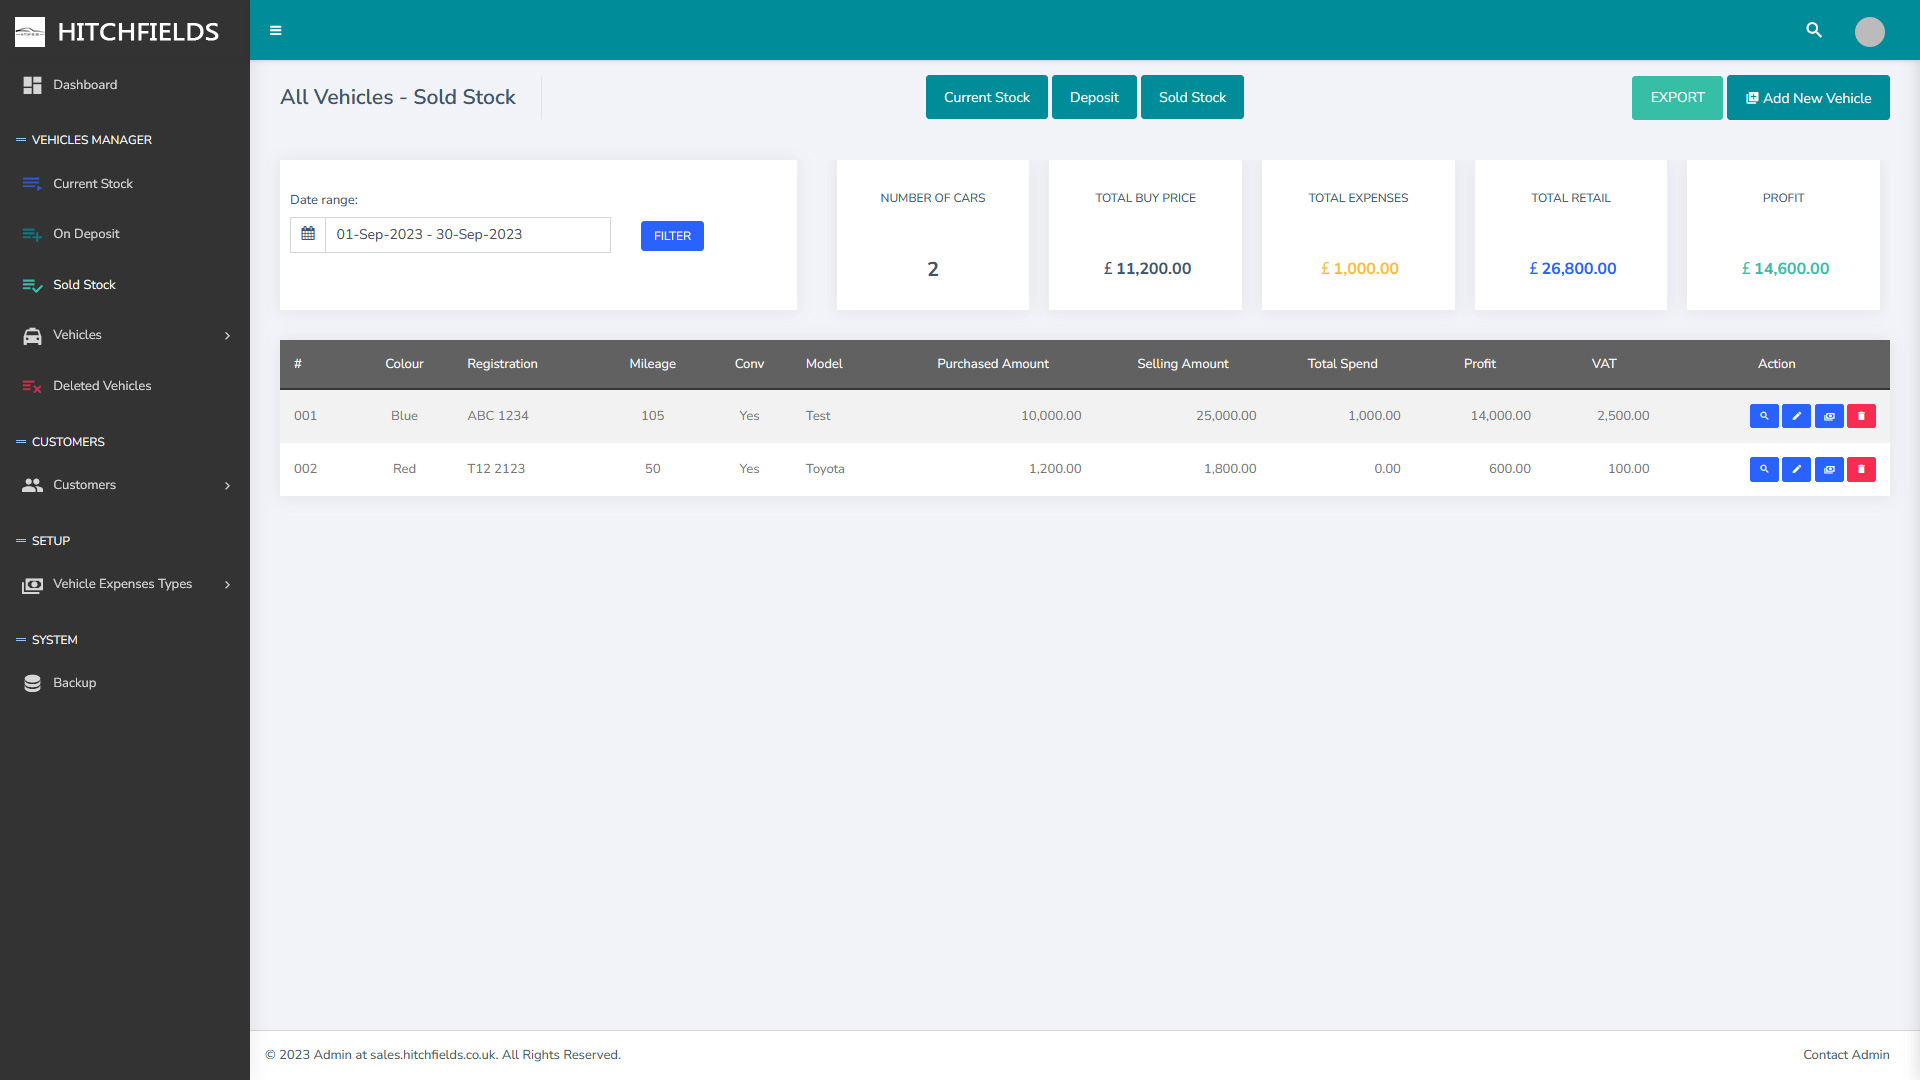The width and height of the screenshot is (1920, 1080).
Task: Switch to the Current Stock tab
Action: pyautogui.click(x=986, y=97)
